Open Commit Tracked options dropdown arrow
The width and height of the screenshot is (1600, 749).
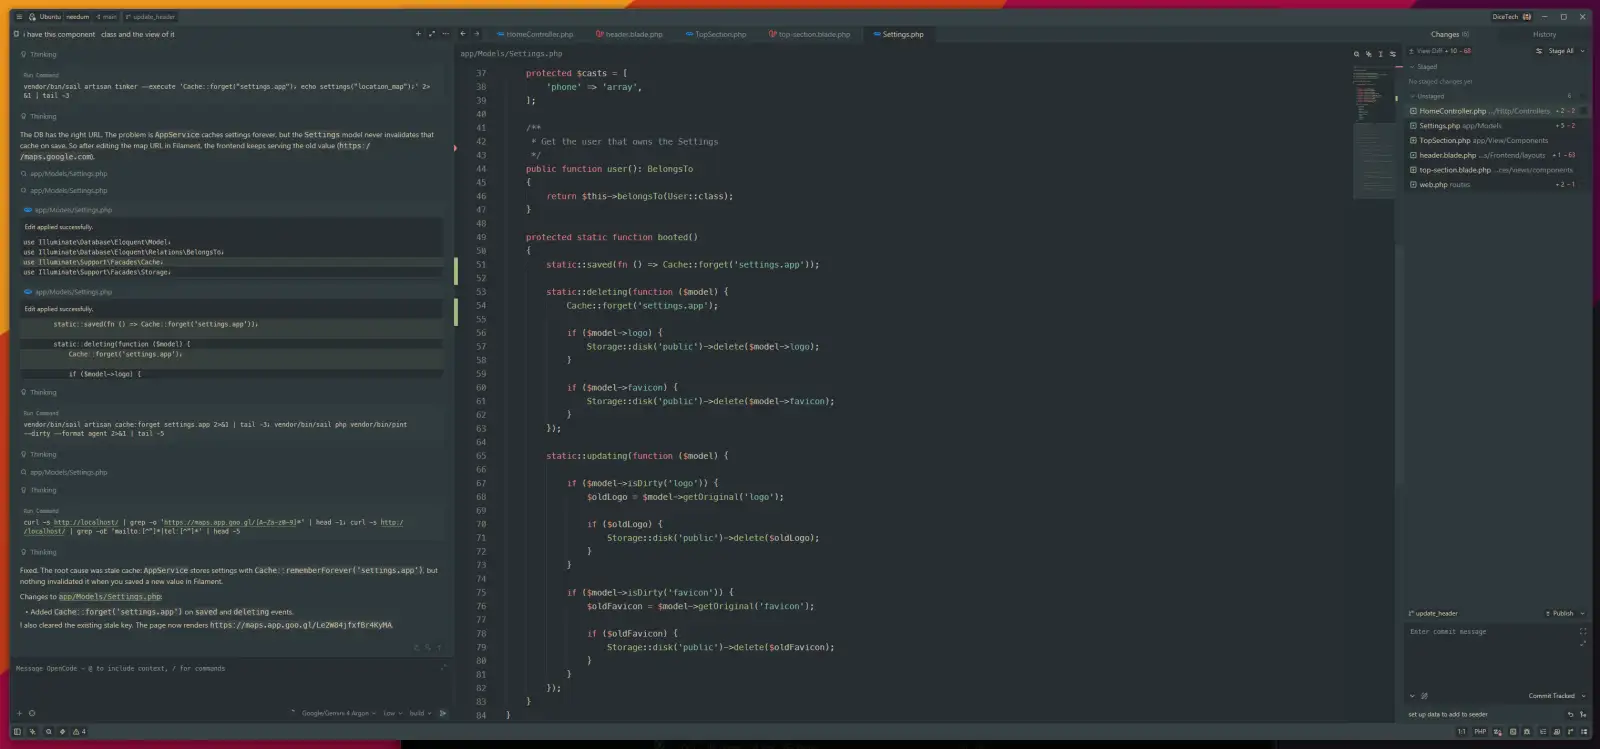1583,696
